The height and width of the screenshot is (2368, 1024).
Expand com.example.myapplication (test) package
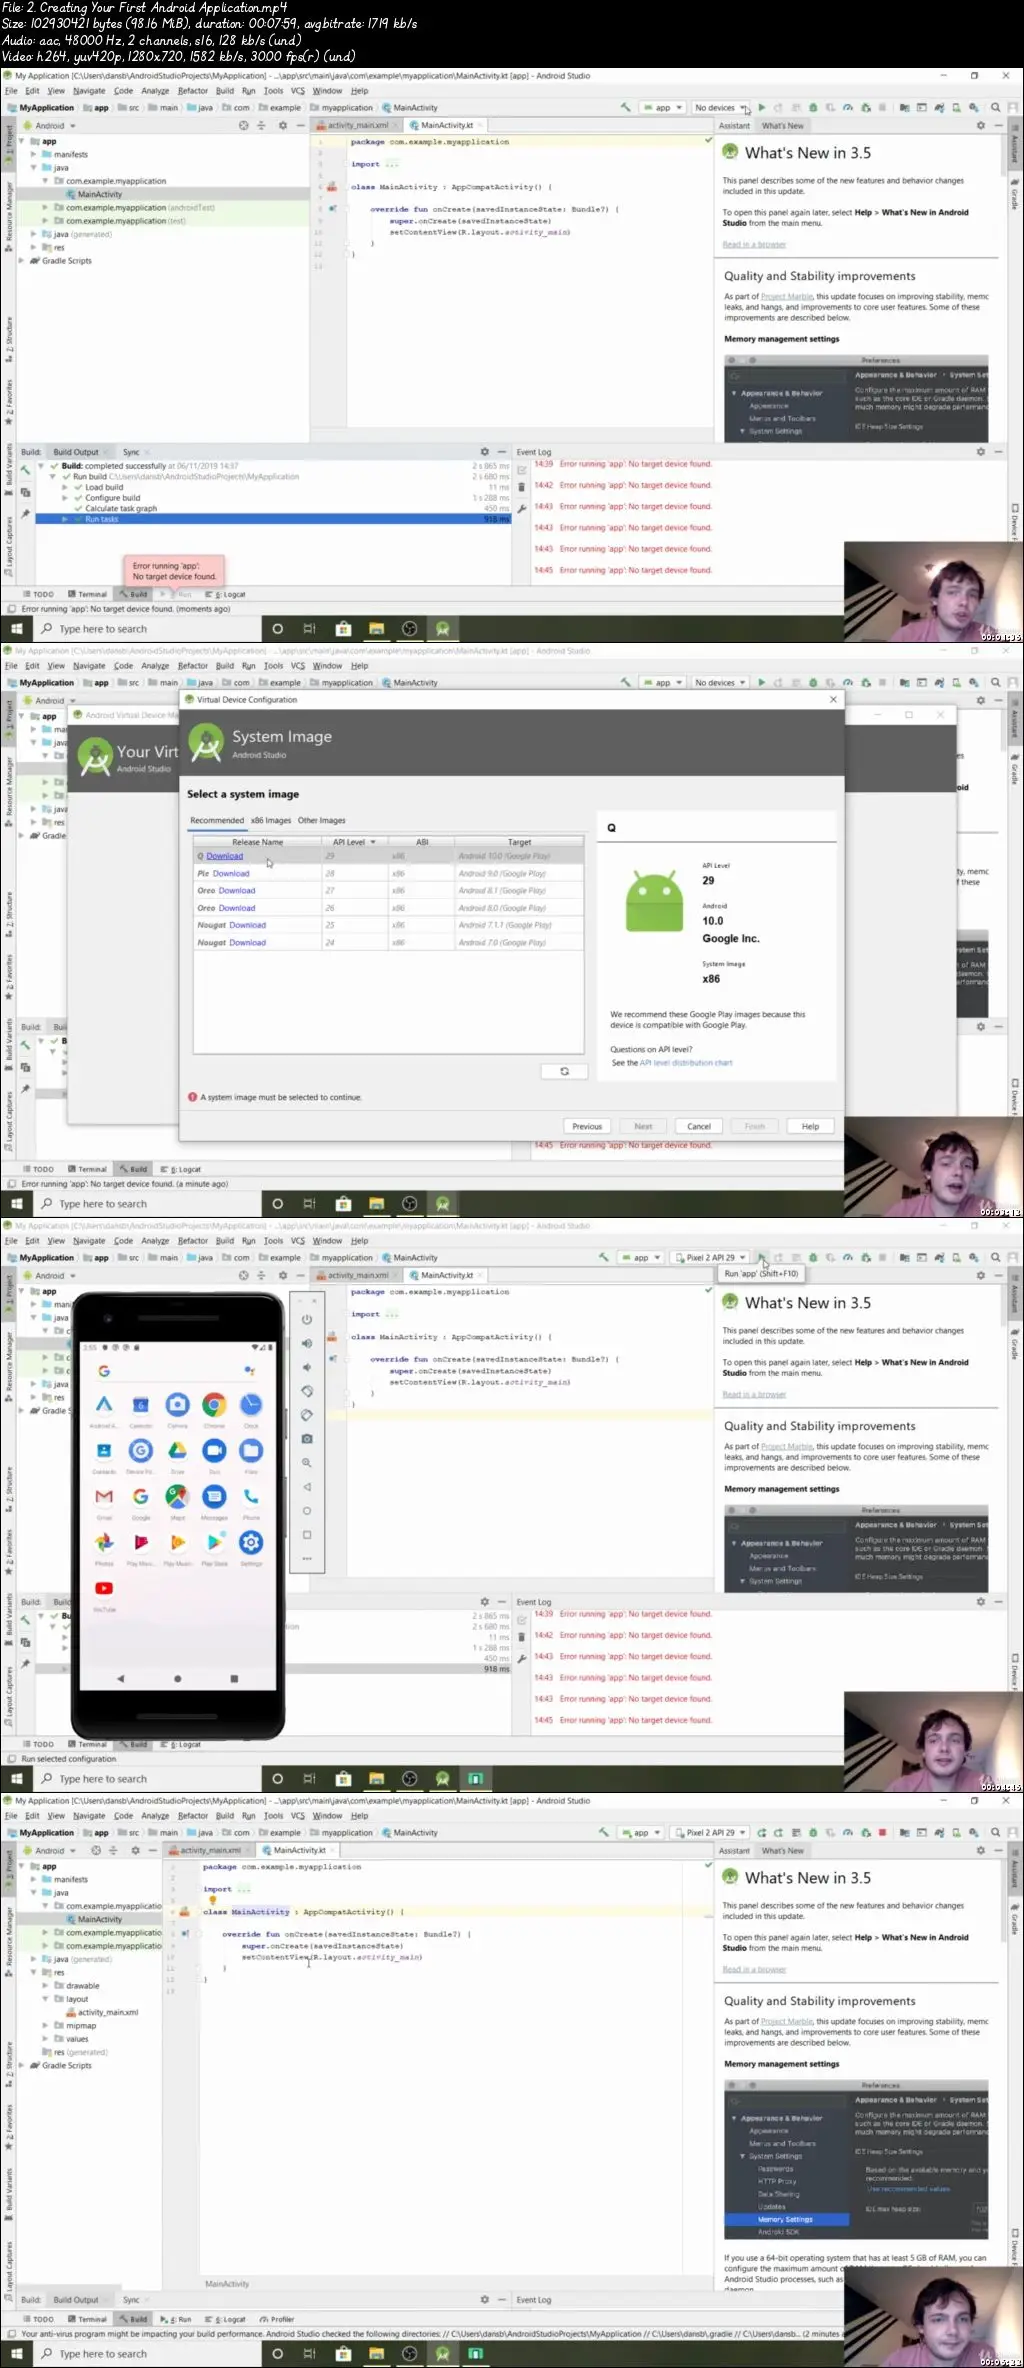click(45, 221)
